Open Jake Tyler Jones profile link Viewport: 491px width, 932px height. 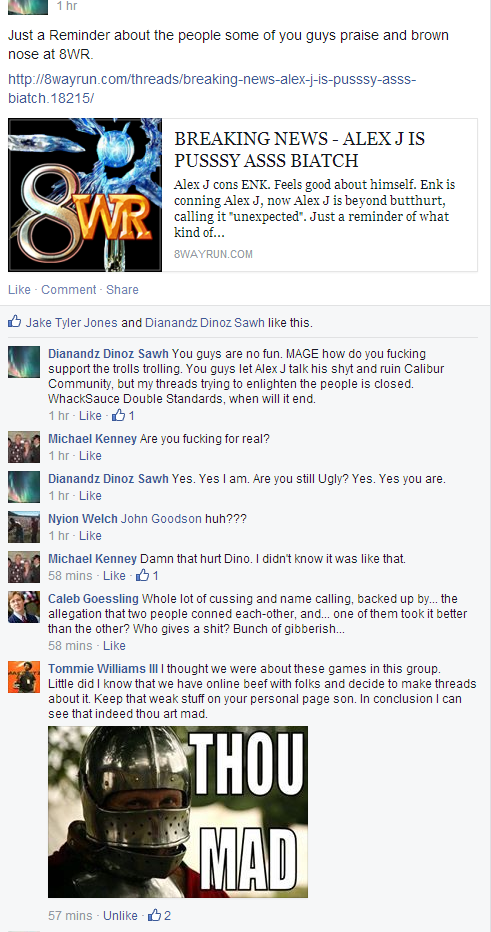71,323
